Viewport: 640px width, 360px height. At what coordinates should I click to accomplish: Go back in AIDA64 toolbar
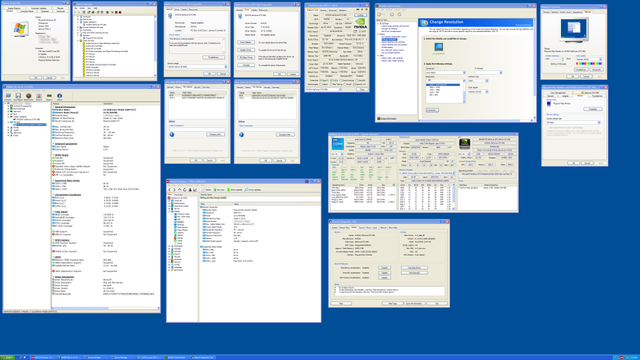tap(169, 190)
